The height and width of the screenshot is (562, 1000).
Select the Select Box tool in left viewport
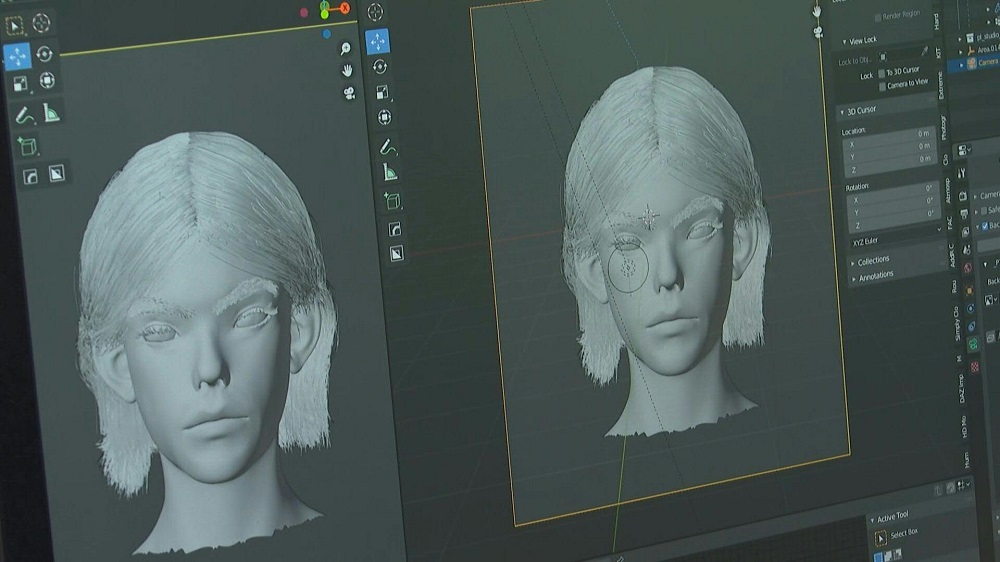tap(14, 23)
